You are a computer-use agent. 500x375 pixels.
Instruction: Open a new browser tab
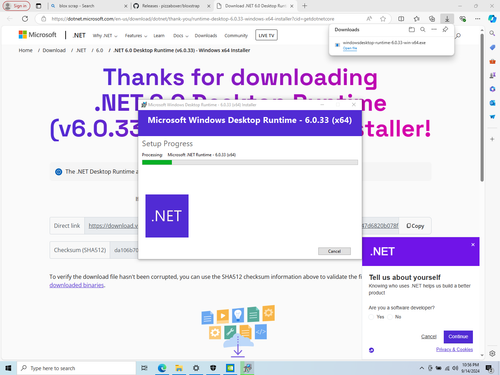(304, 6)
